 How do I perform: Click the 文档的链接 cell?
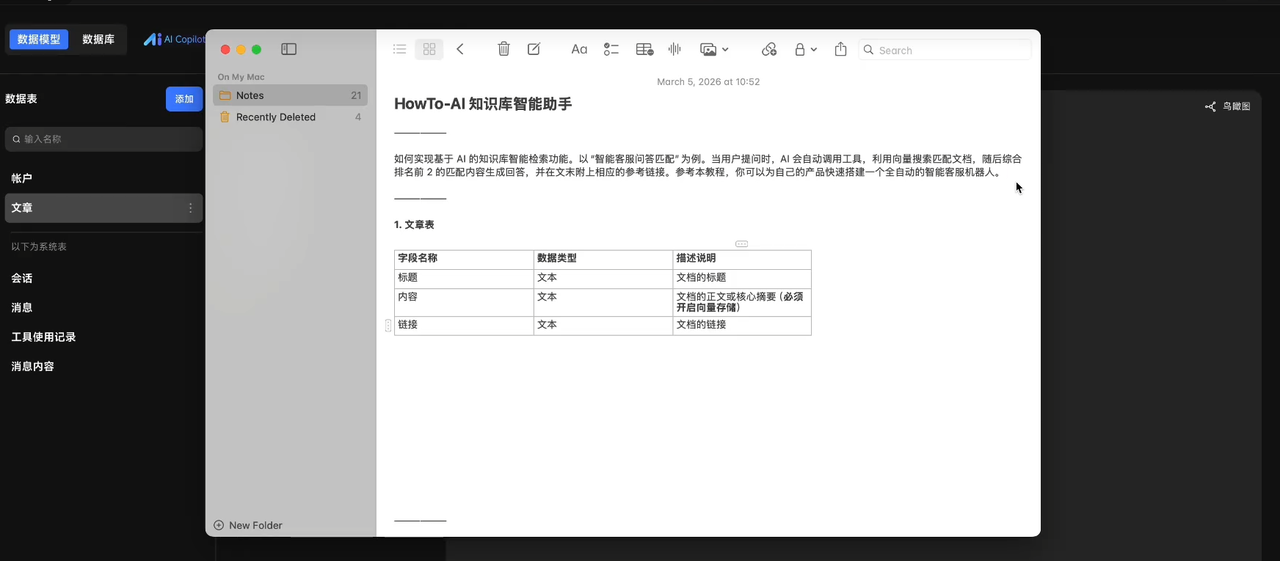[742, 325]
